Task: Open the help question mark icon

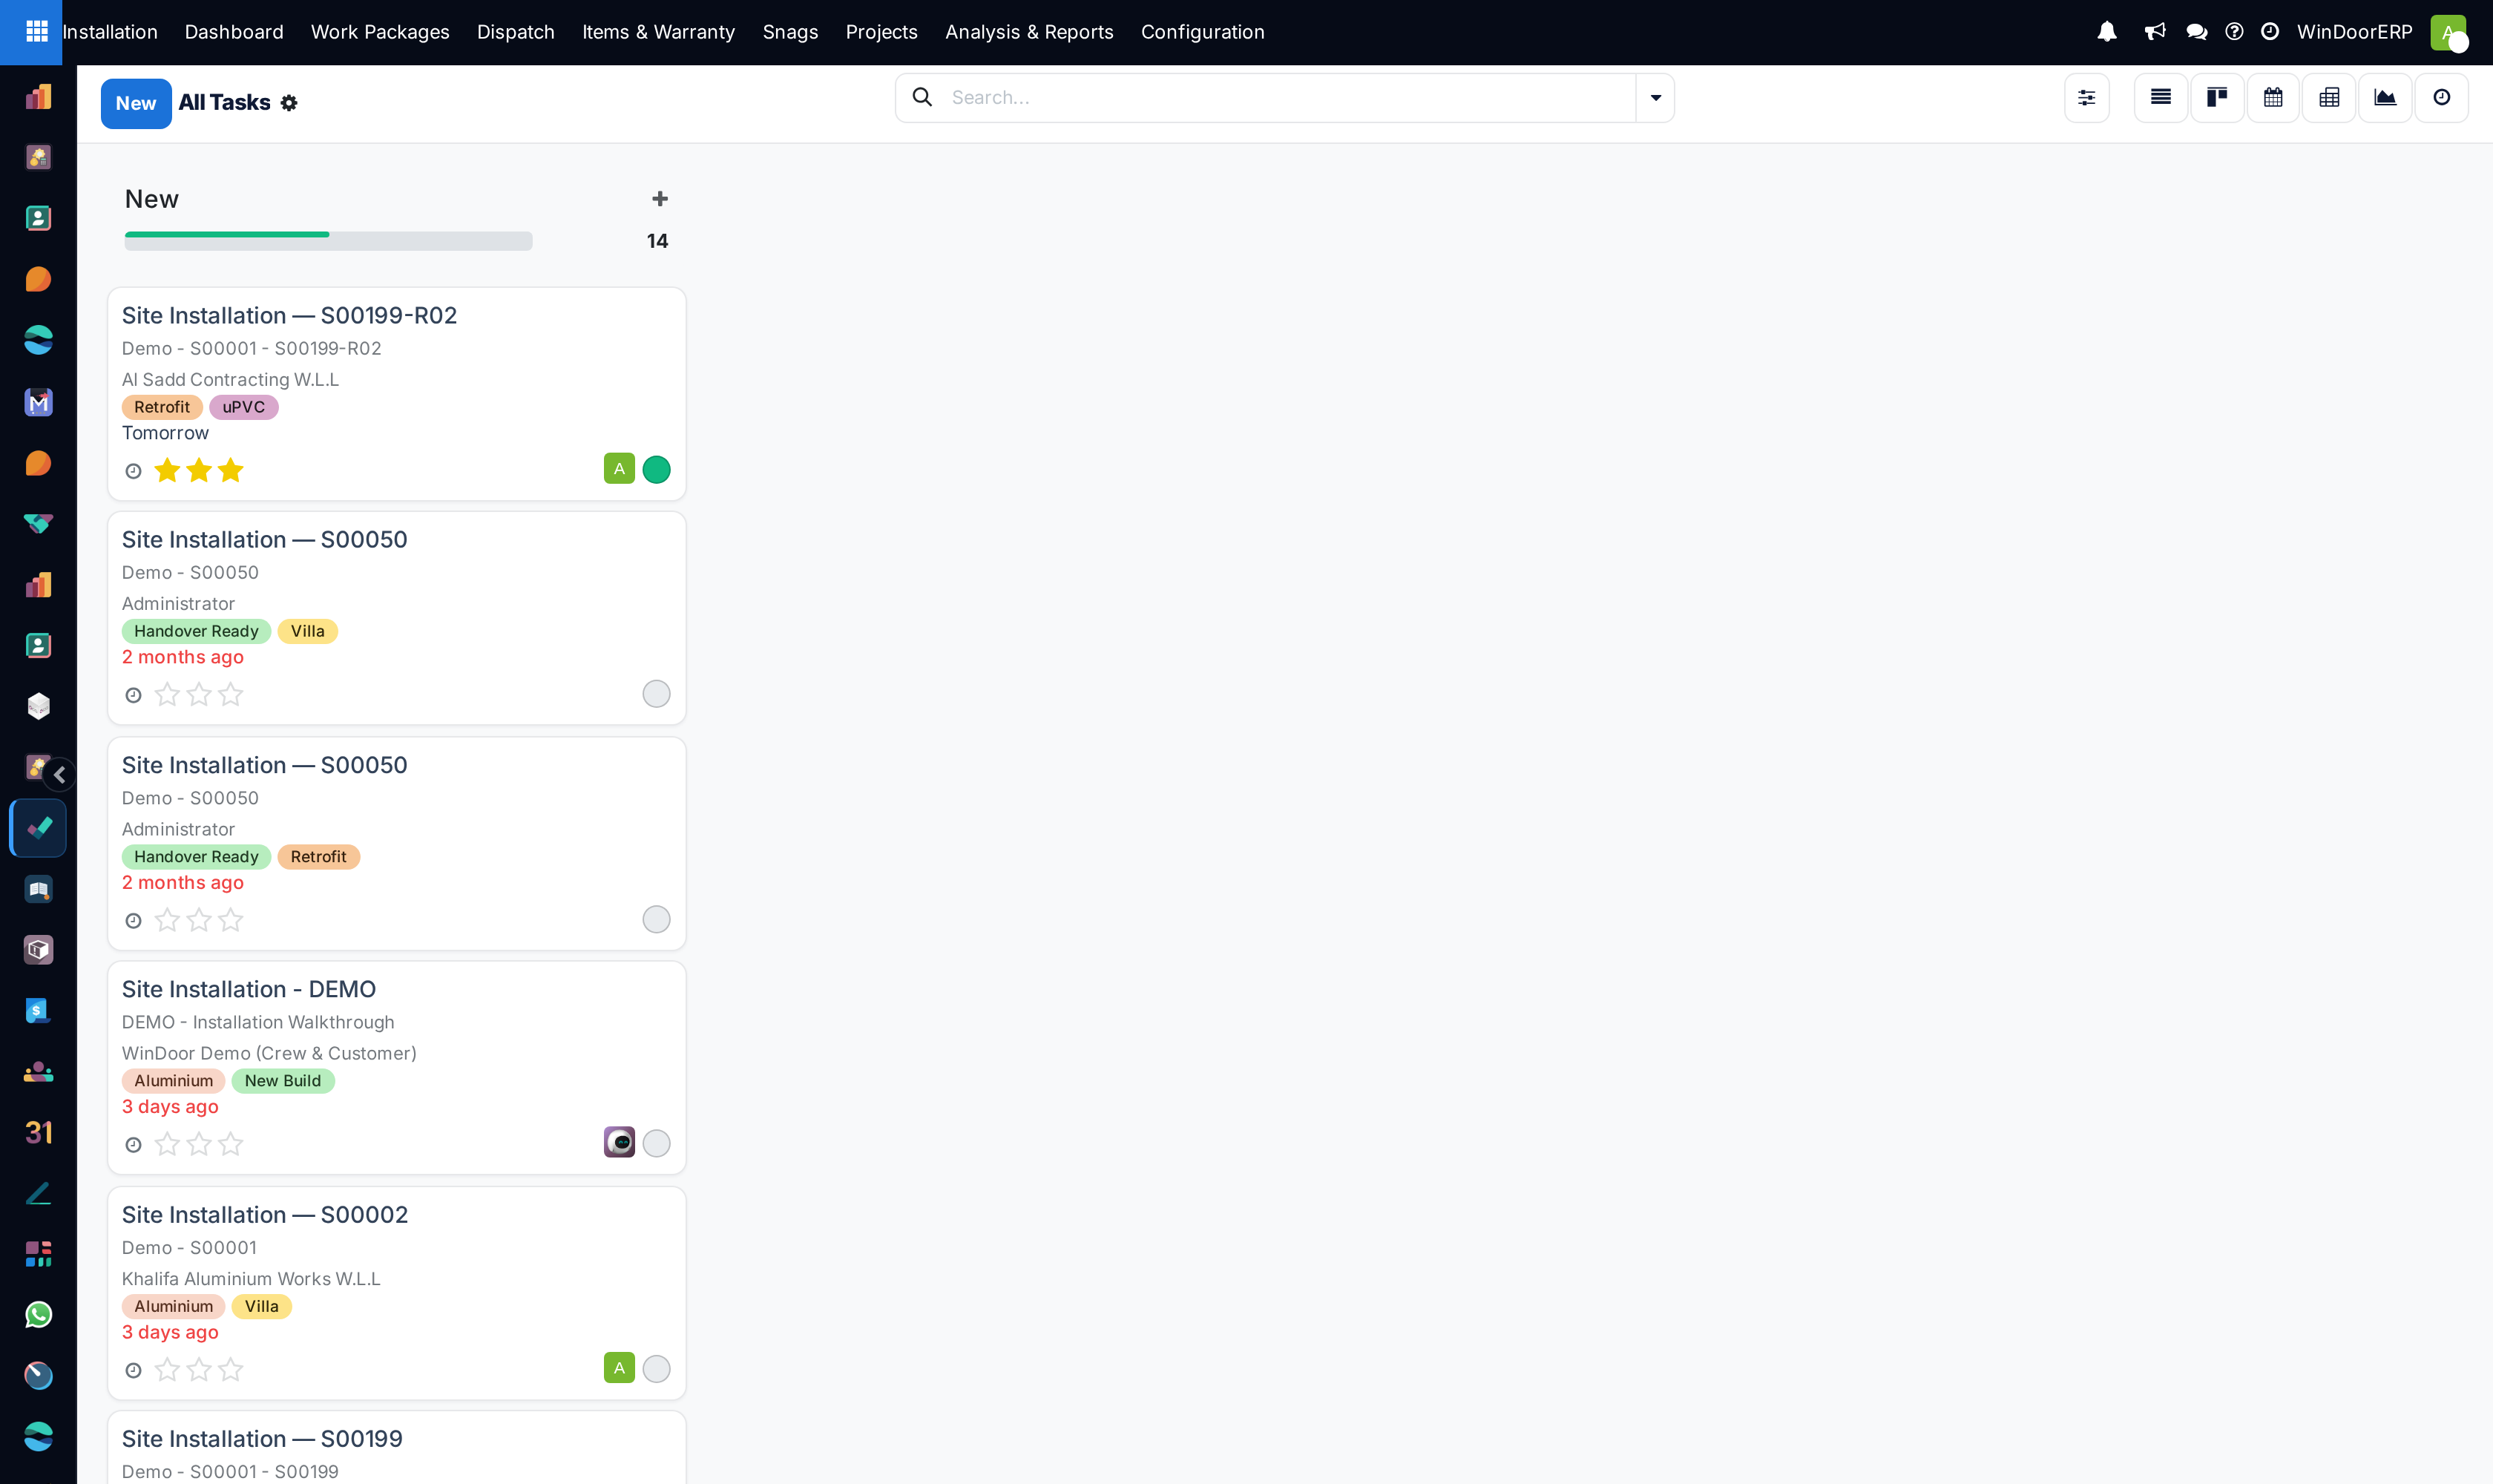Action: [2234, 32]
